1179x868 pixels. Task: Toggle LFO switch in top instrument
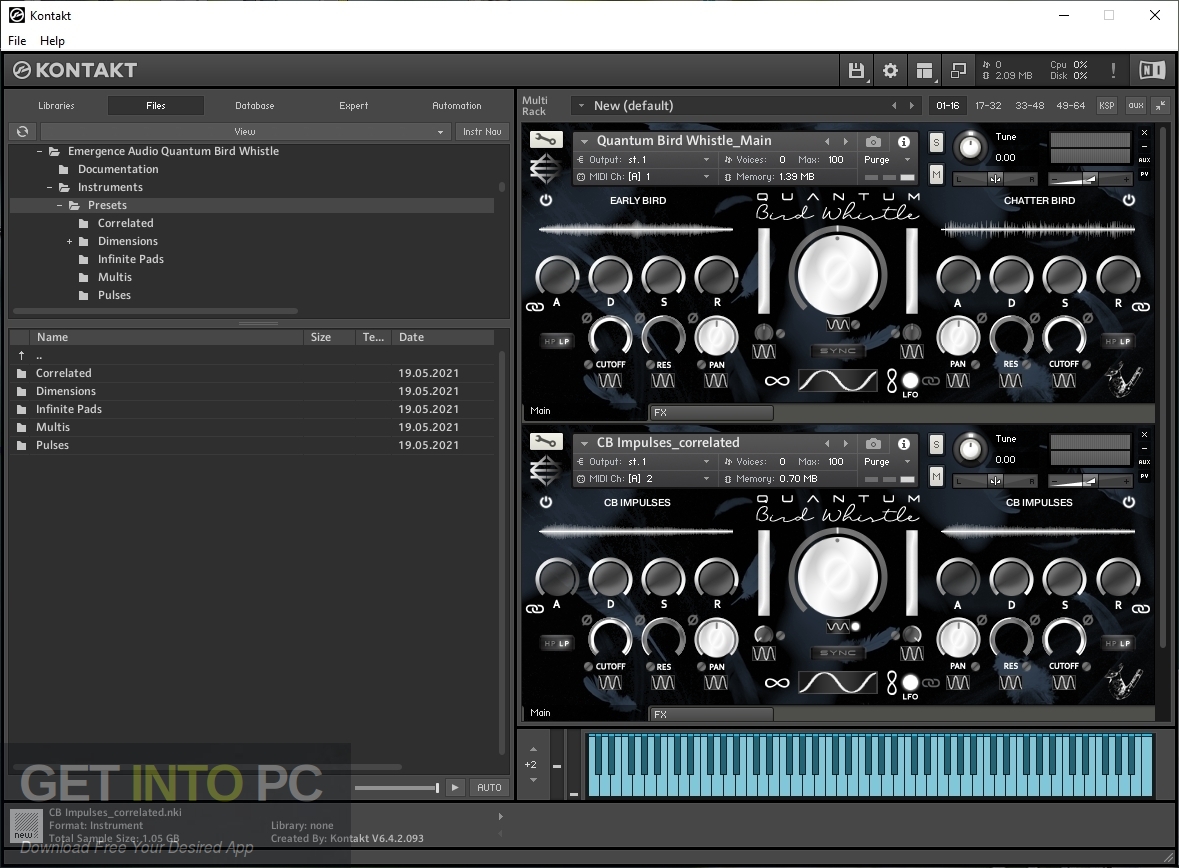910,381
